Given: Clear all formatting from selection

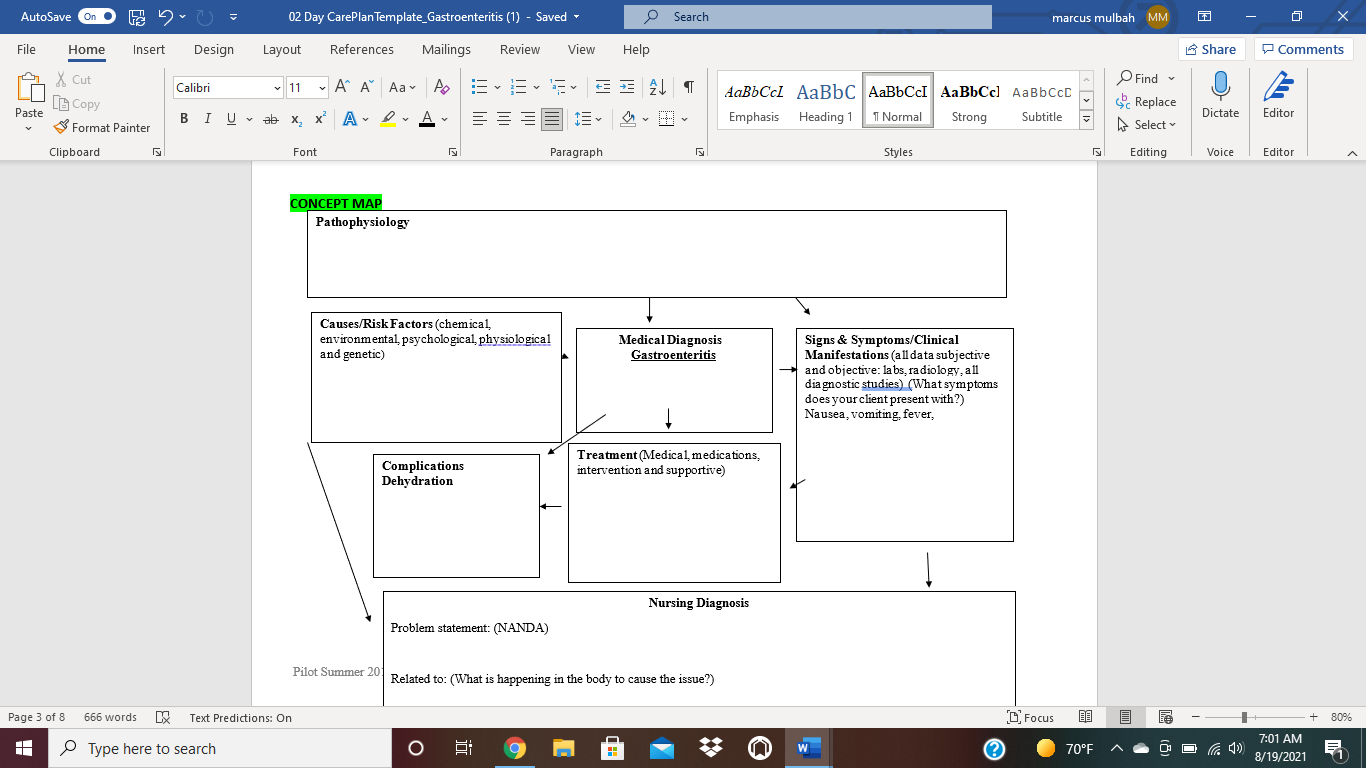Looking at the screenshot, I should tap(442, 88).
